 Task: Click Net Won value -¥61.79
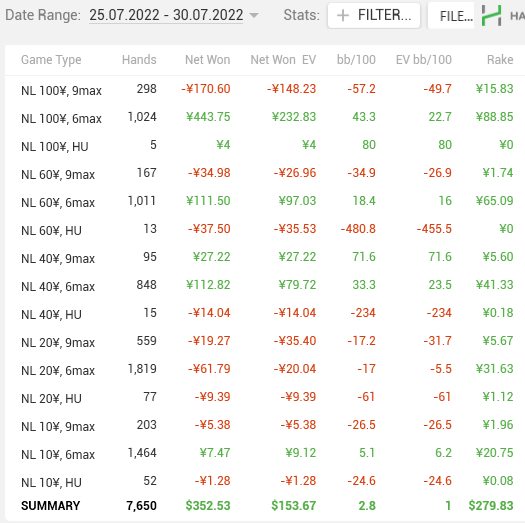click(x=209, y=369)
